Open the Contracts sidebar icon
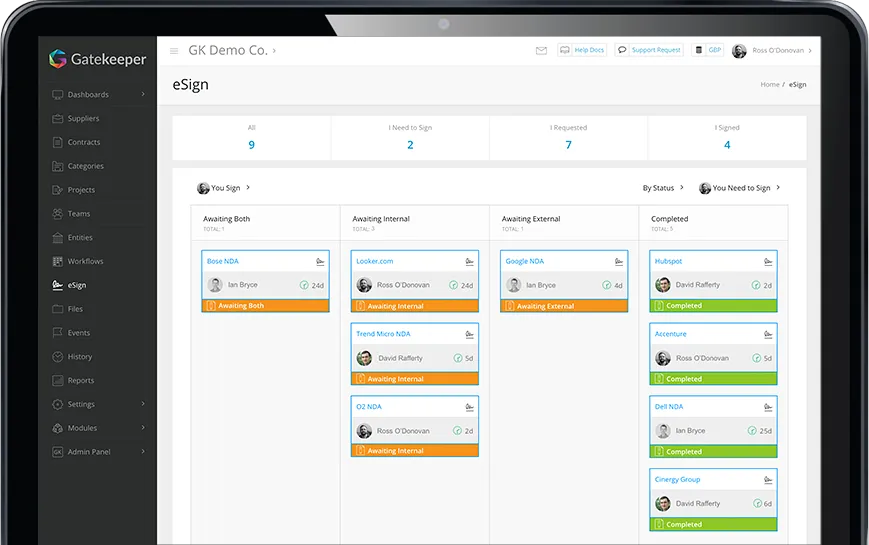Viewport: 869px width, 545px height. click(x=58, y=142)
